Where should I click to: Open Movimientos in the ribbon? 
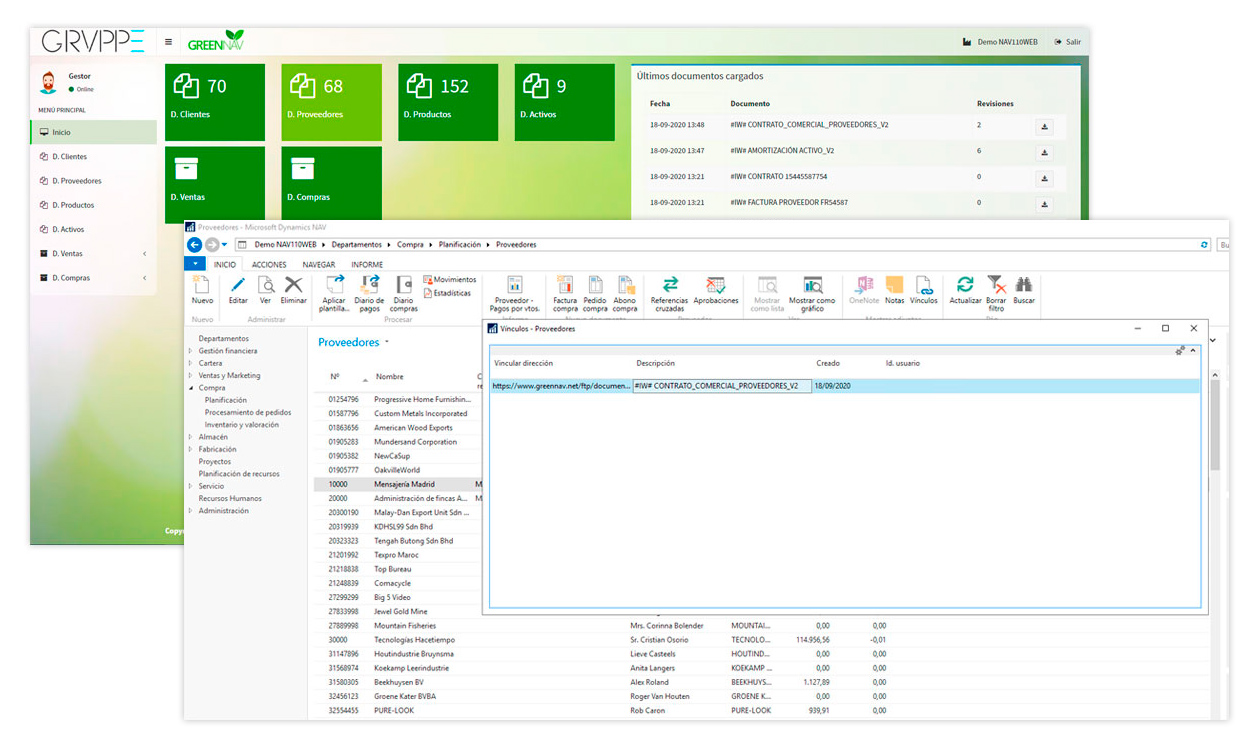pyautogui.click(x=450, y=280)
